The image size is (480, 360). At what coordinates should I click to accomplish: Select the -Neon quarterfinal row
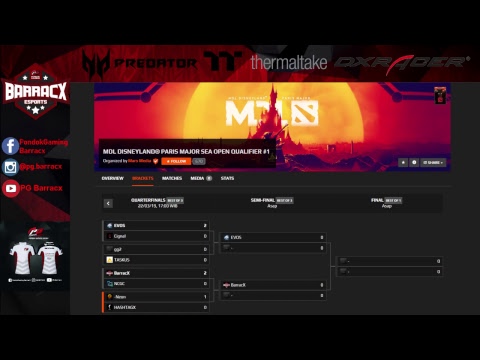tap(156, 297)
